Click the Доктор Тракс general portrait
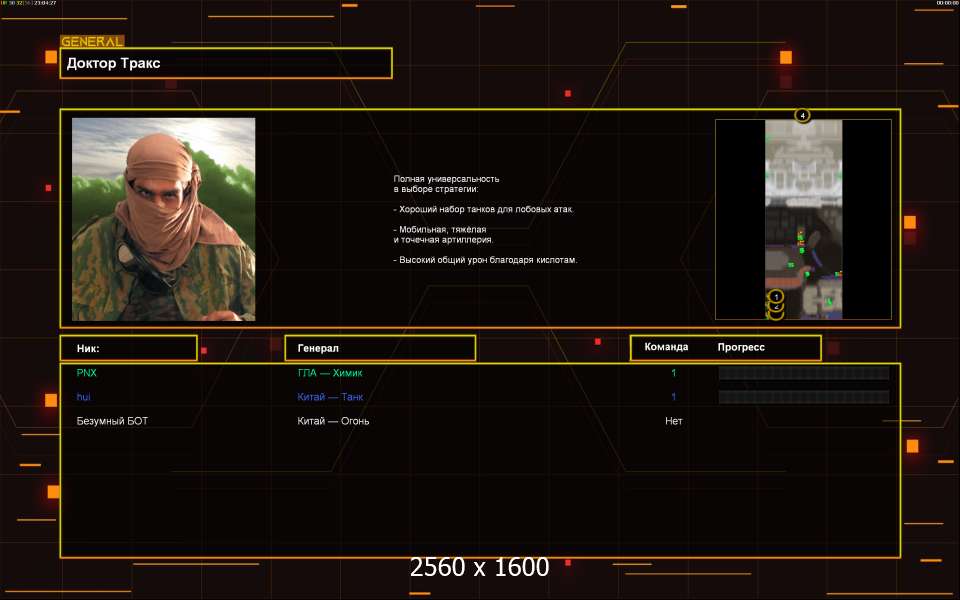The height and width of the screenshot is (600, 960). coord(163,219)
